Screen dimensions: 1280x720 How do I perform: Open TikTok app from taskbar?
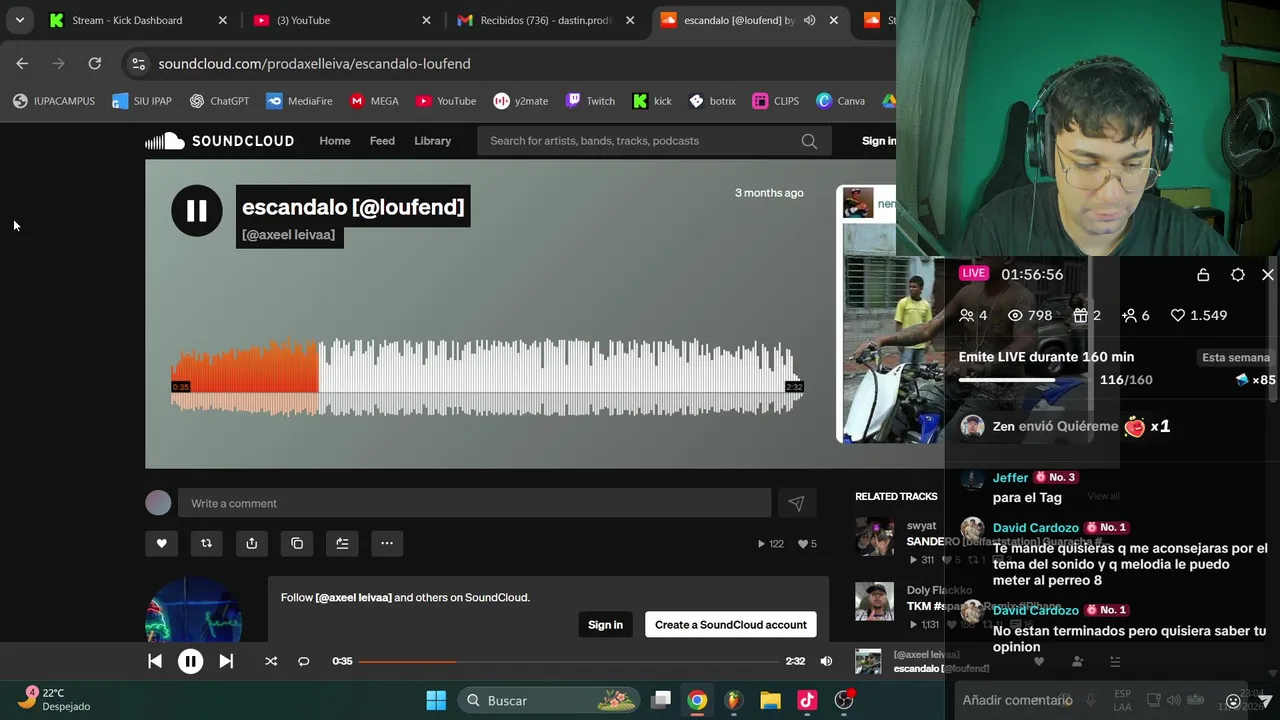(807, 700)
